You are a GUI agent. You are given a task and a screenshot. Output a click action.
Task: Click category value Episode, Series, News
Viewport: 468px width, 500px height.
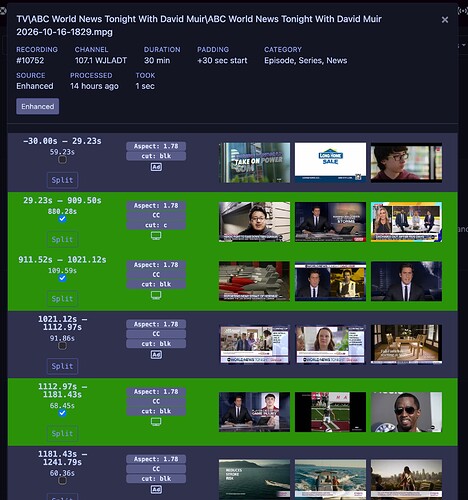(306, 61)
